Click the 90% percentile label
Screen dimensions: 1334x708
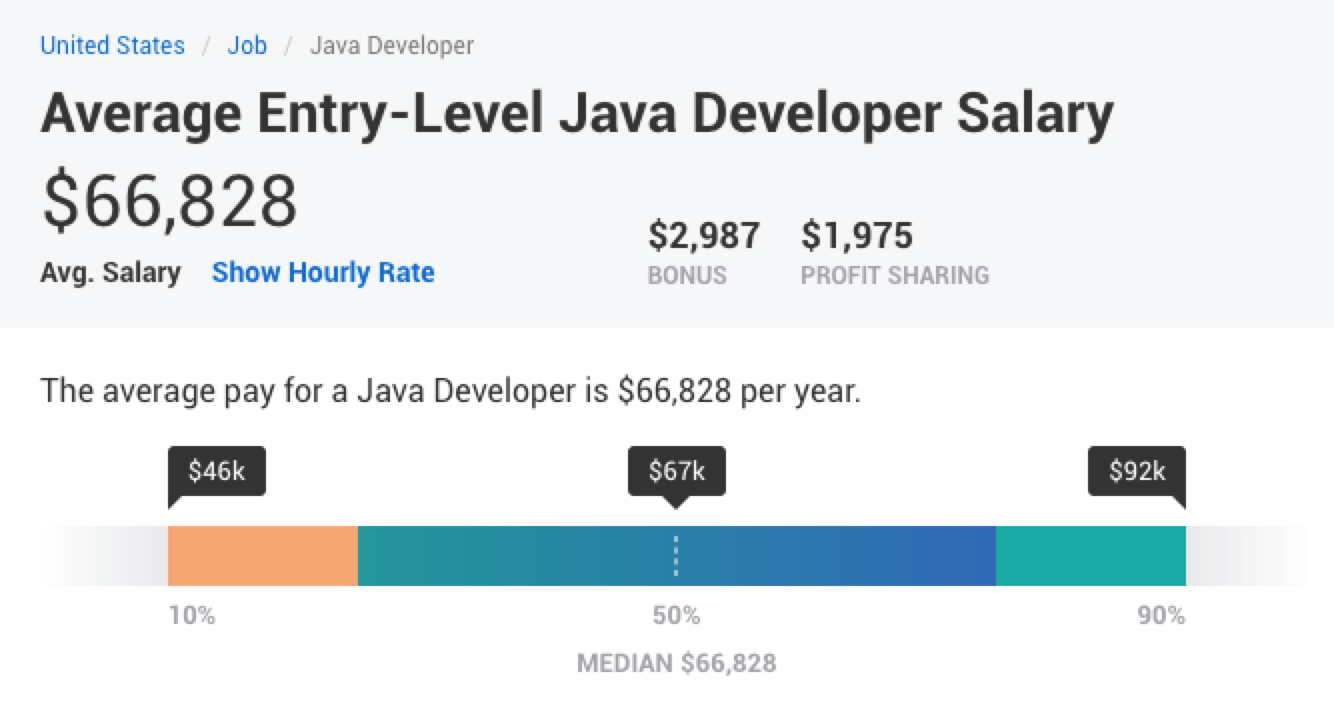(x=1161, y=616)
